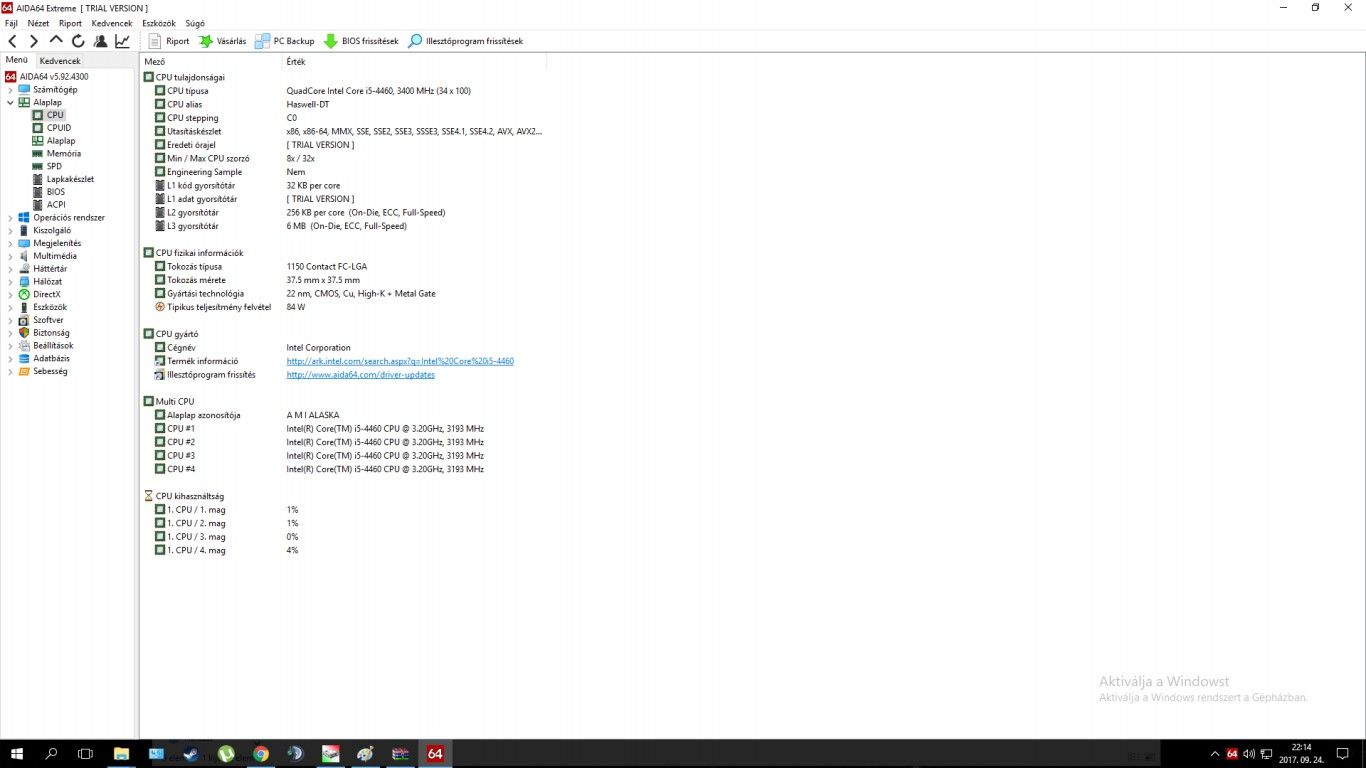Open the Riport menu in the menu bar

click(70, 23)
